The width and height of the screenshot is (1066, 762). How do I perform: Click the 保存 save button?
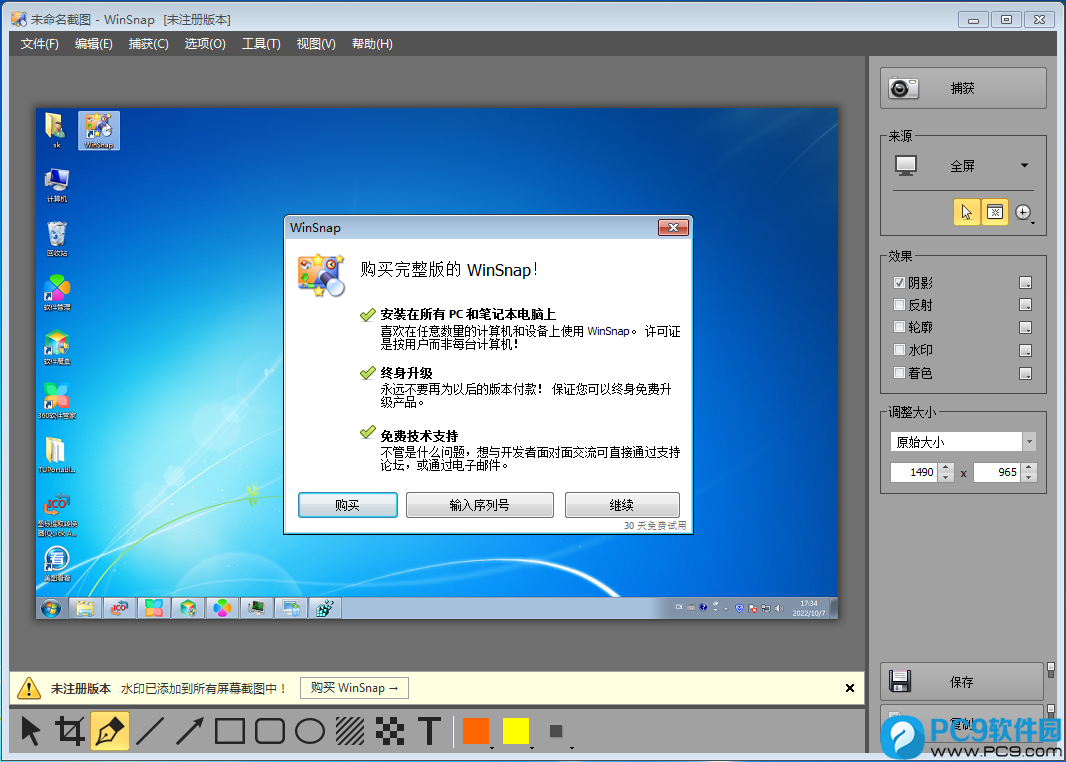click(x=961, y=682)
